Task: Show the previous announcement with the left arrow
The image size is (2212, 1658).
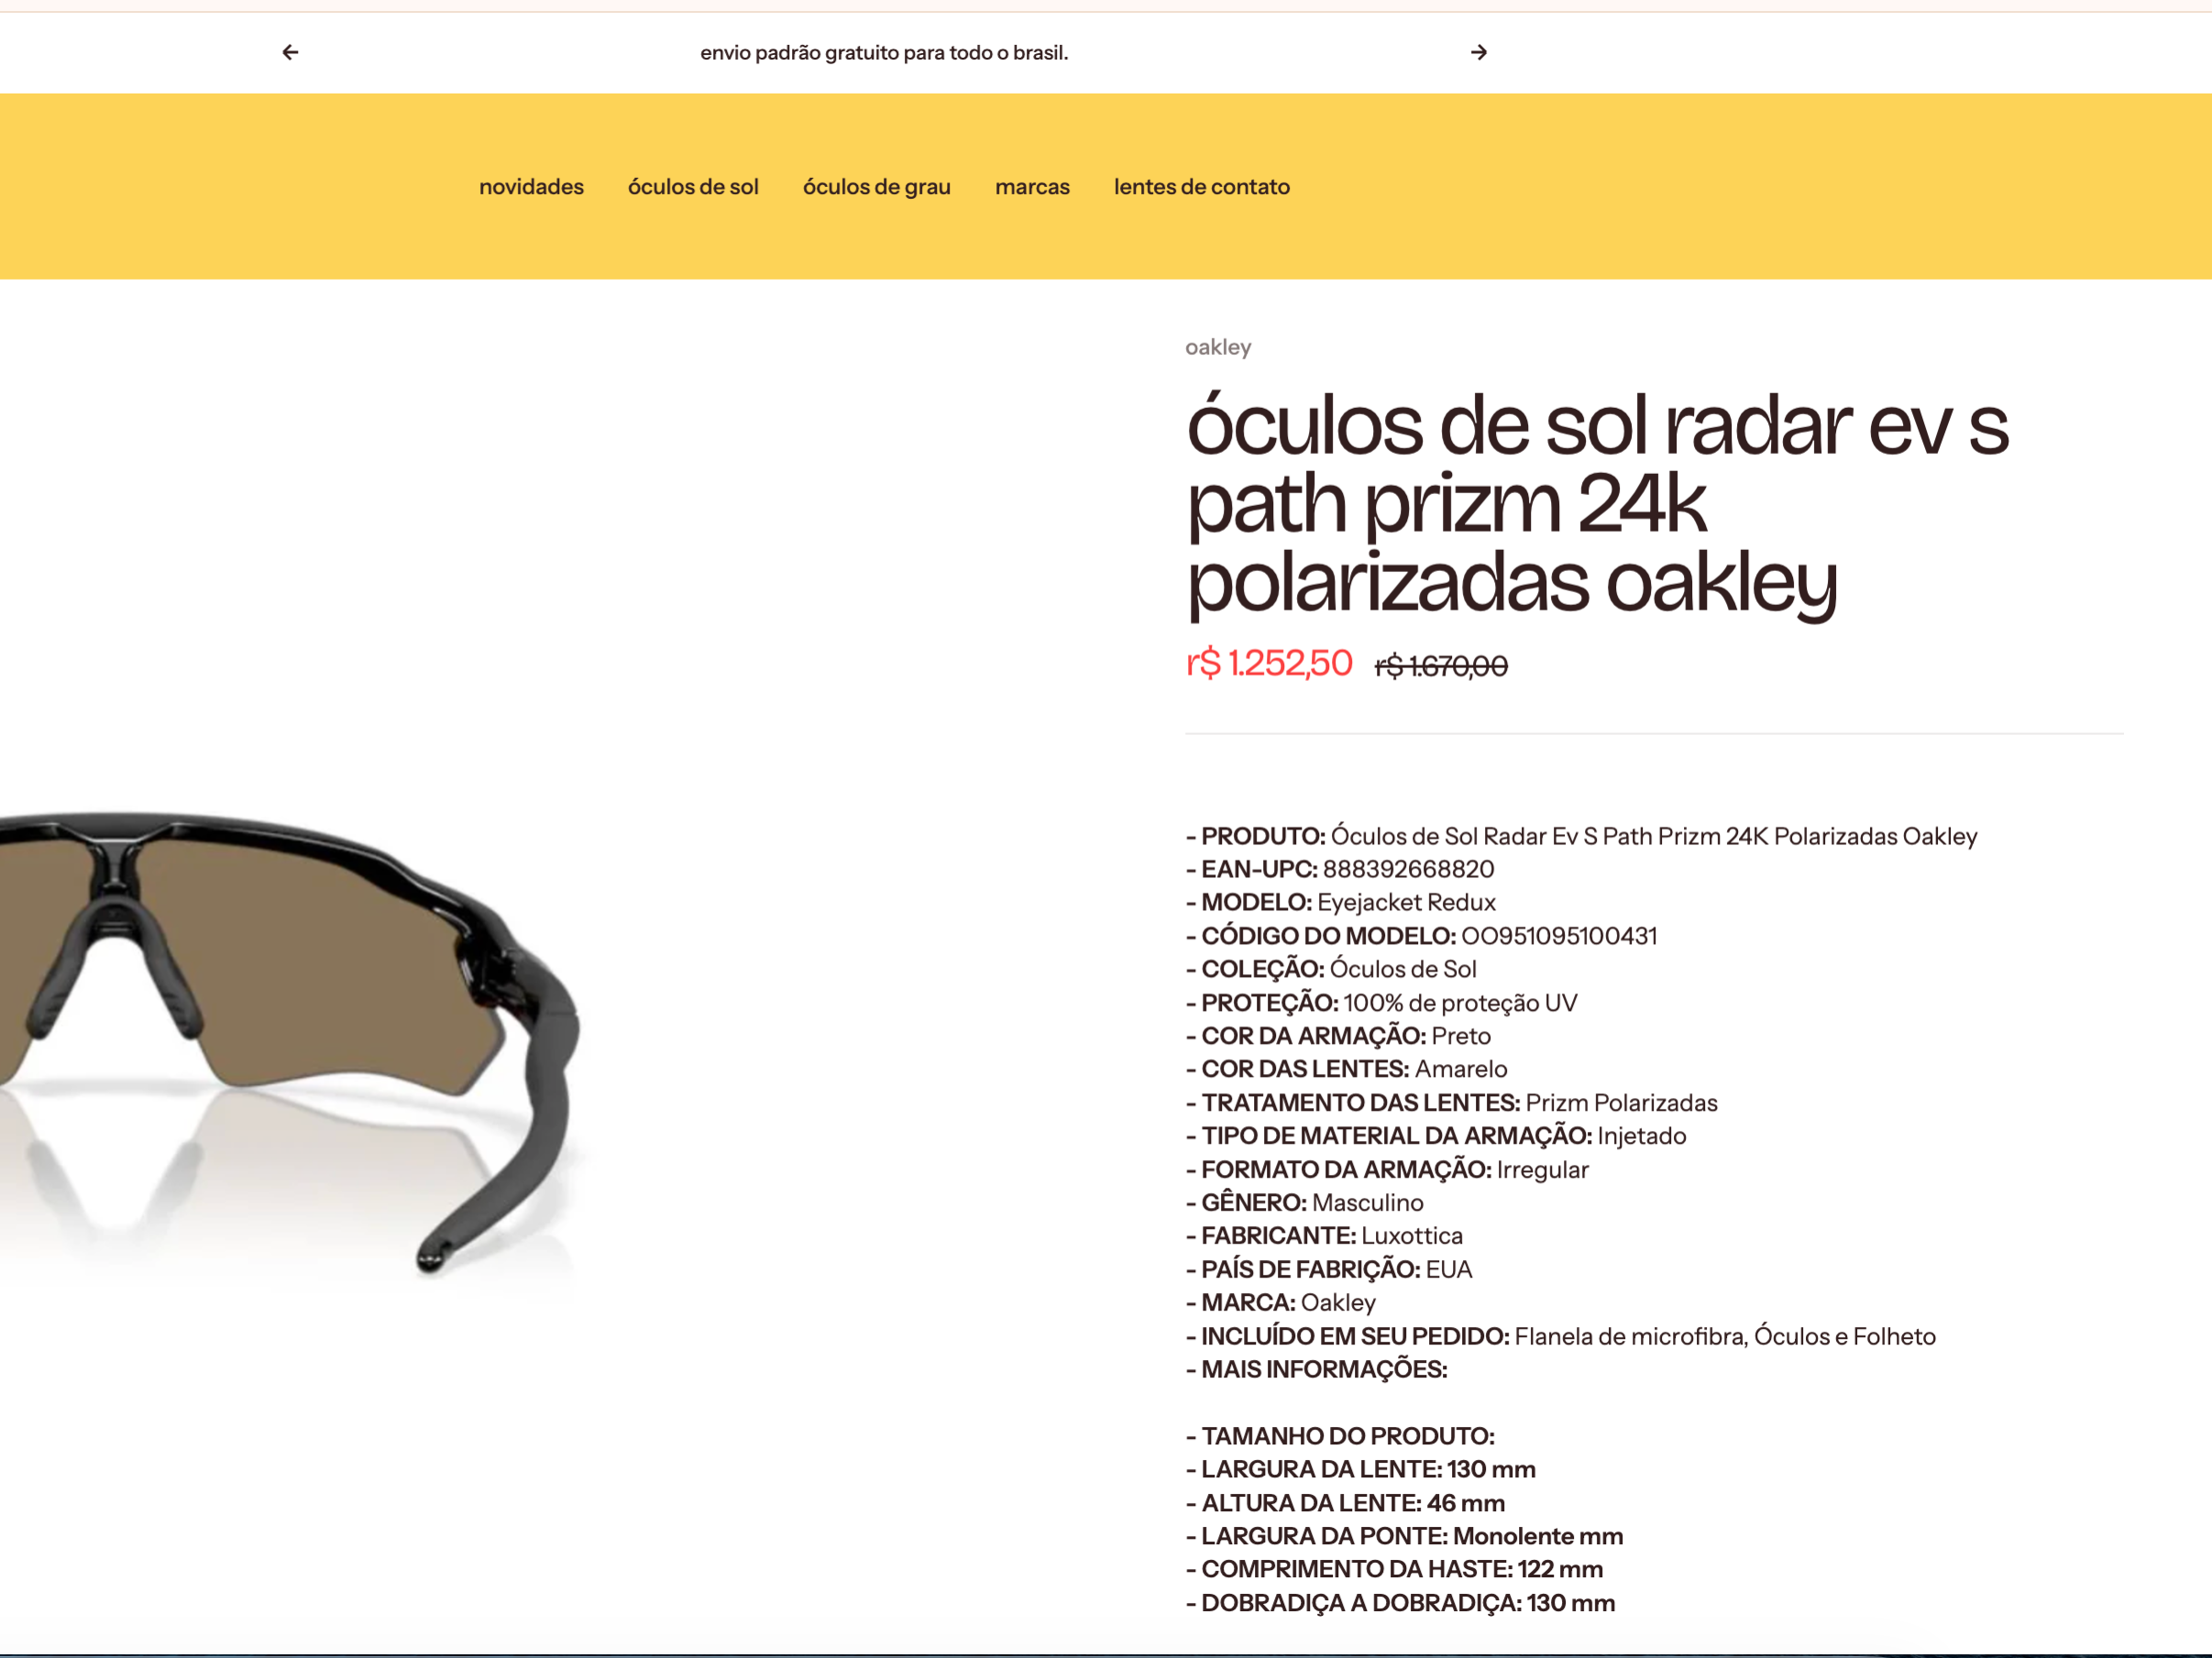Action: click(x=290, y=52)
